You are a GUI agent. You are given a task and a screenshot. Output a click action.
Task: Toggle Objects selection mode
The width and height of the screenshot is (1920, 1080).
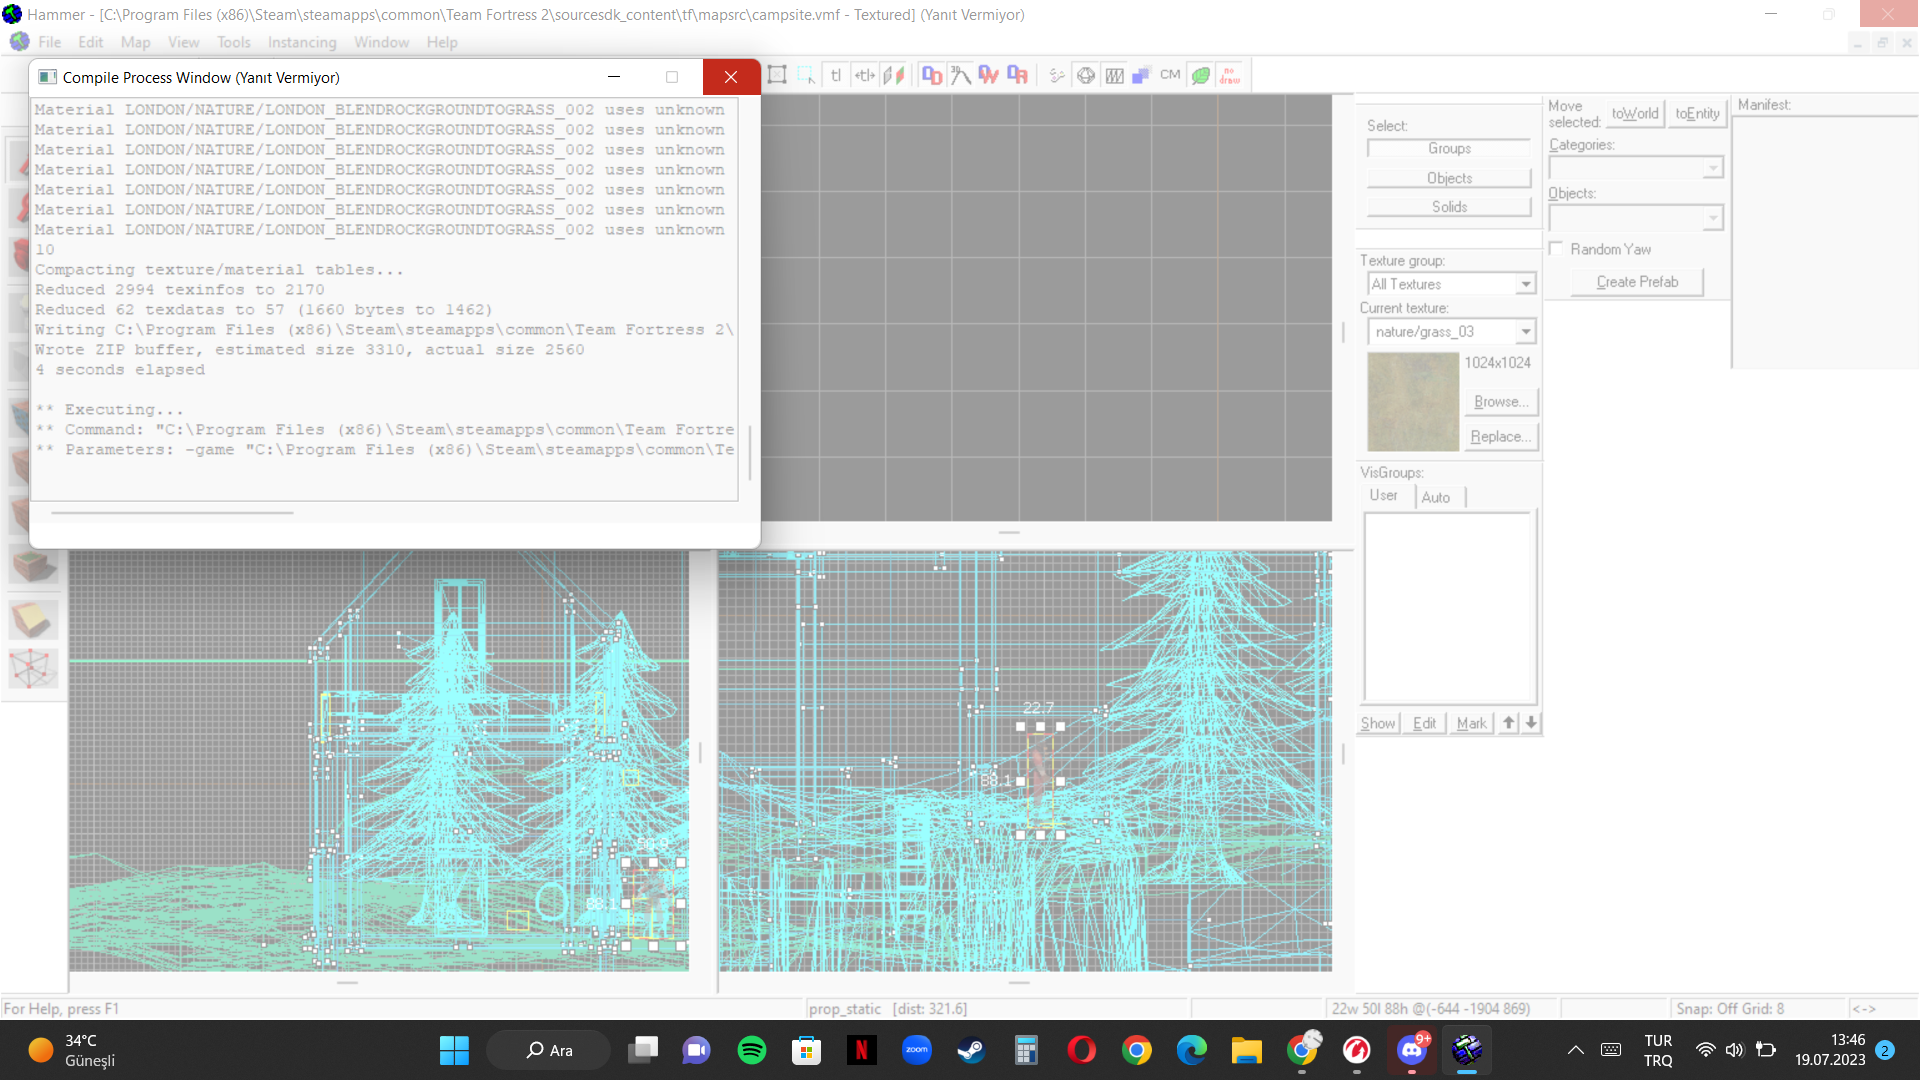point(1448,178)
